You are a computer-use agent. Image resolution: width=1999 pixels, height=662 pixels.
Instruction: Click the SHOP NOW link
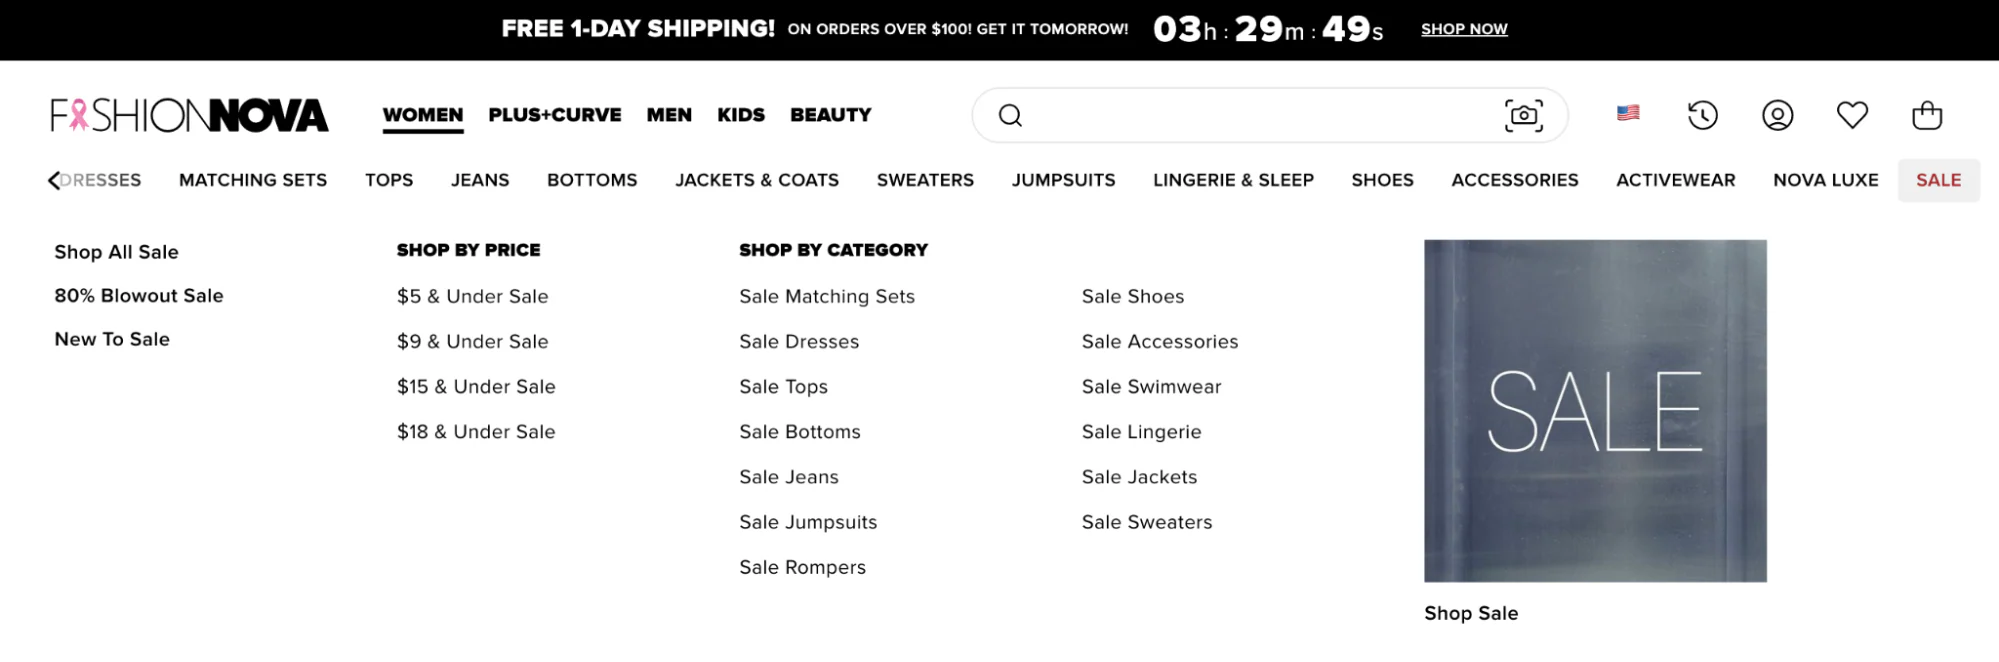point(1463,29)
